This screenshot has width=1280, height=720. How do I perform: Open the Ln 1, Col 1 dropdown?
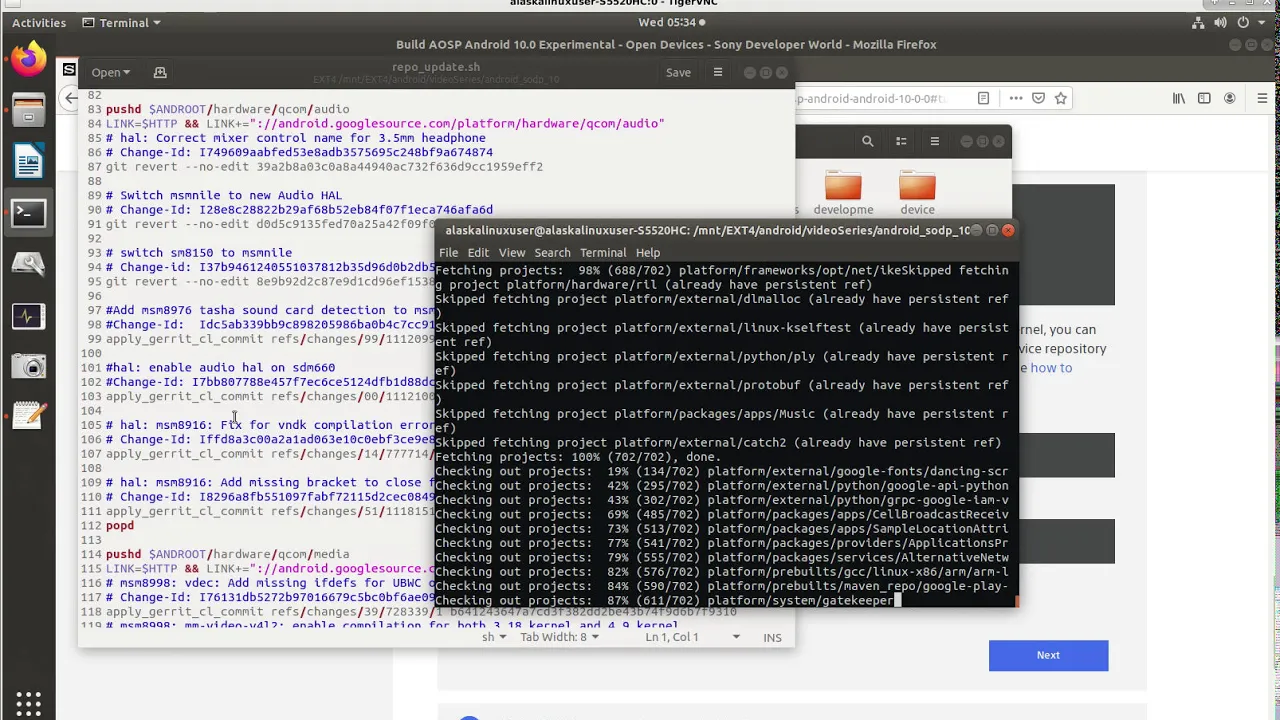coord(692,637)
